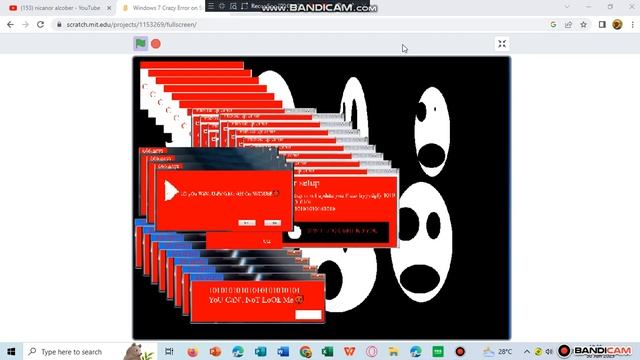Open the Bandicam record icon on the taskbar
The width and height of the screenshot is (640, 360).
pyautogui.click(x=460, y=351)
